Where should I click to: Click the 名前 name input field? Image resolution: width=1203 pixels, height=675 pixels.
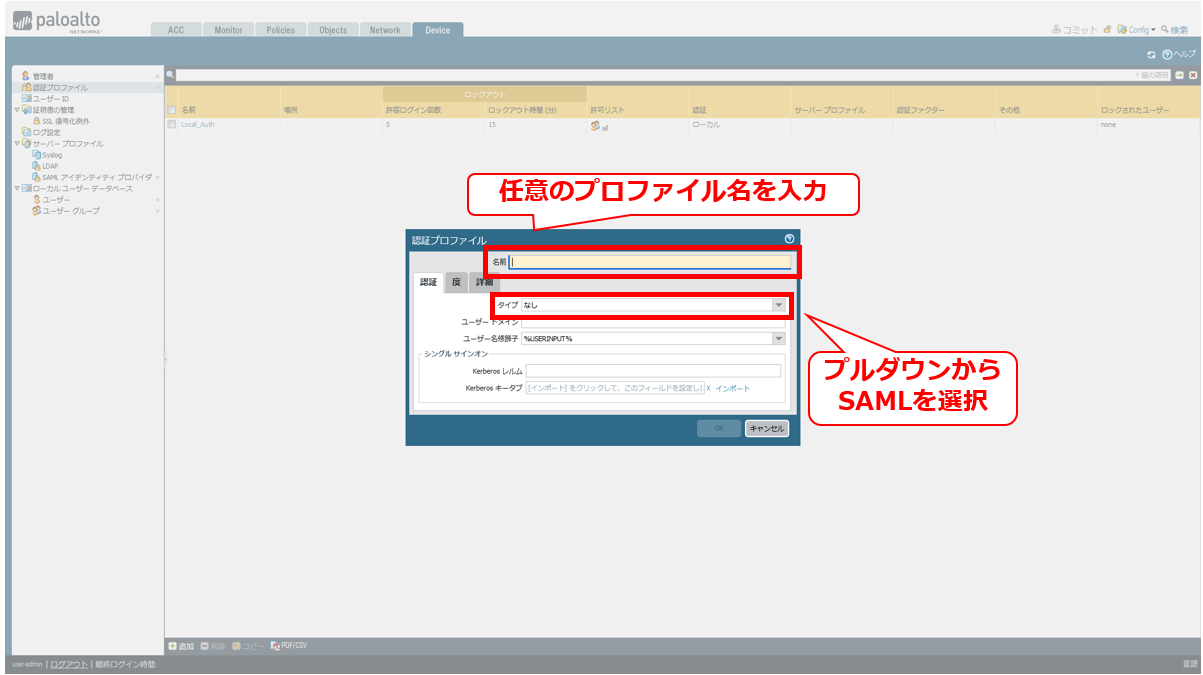(650, 262)
